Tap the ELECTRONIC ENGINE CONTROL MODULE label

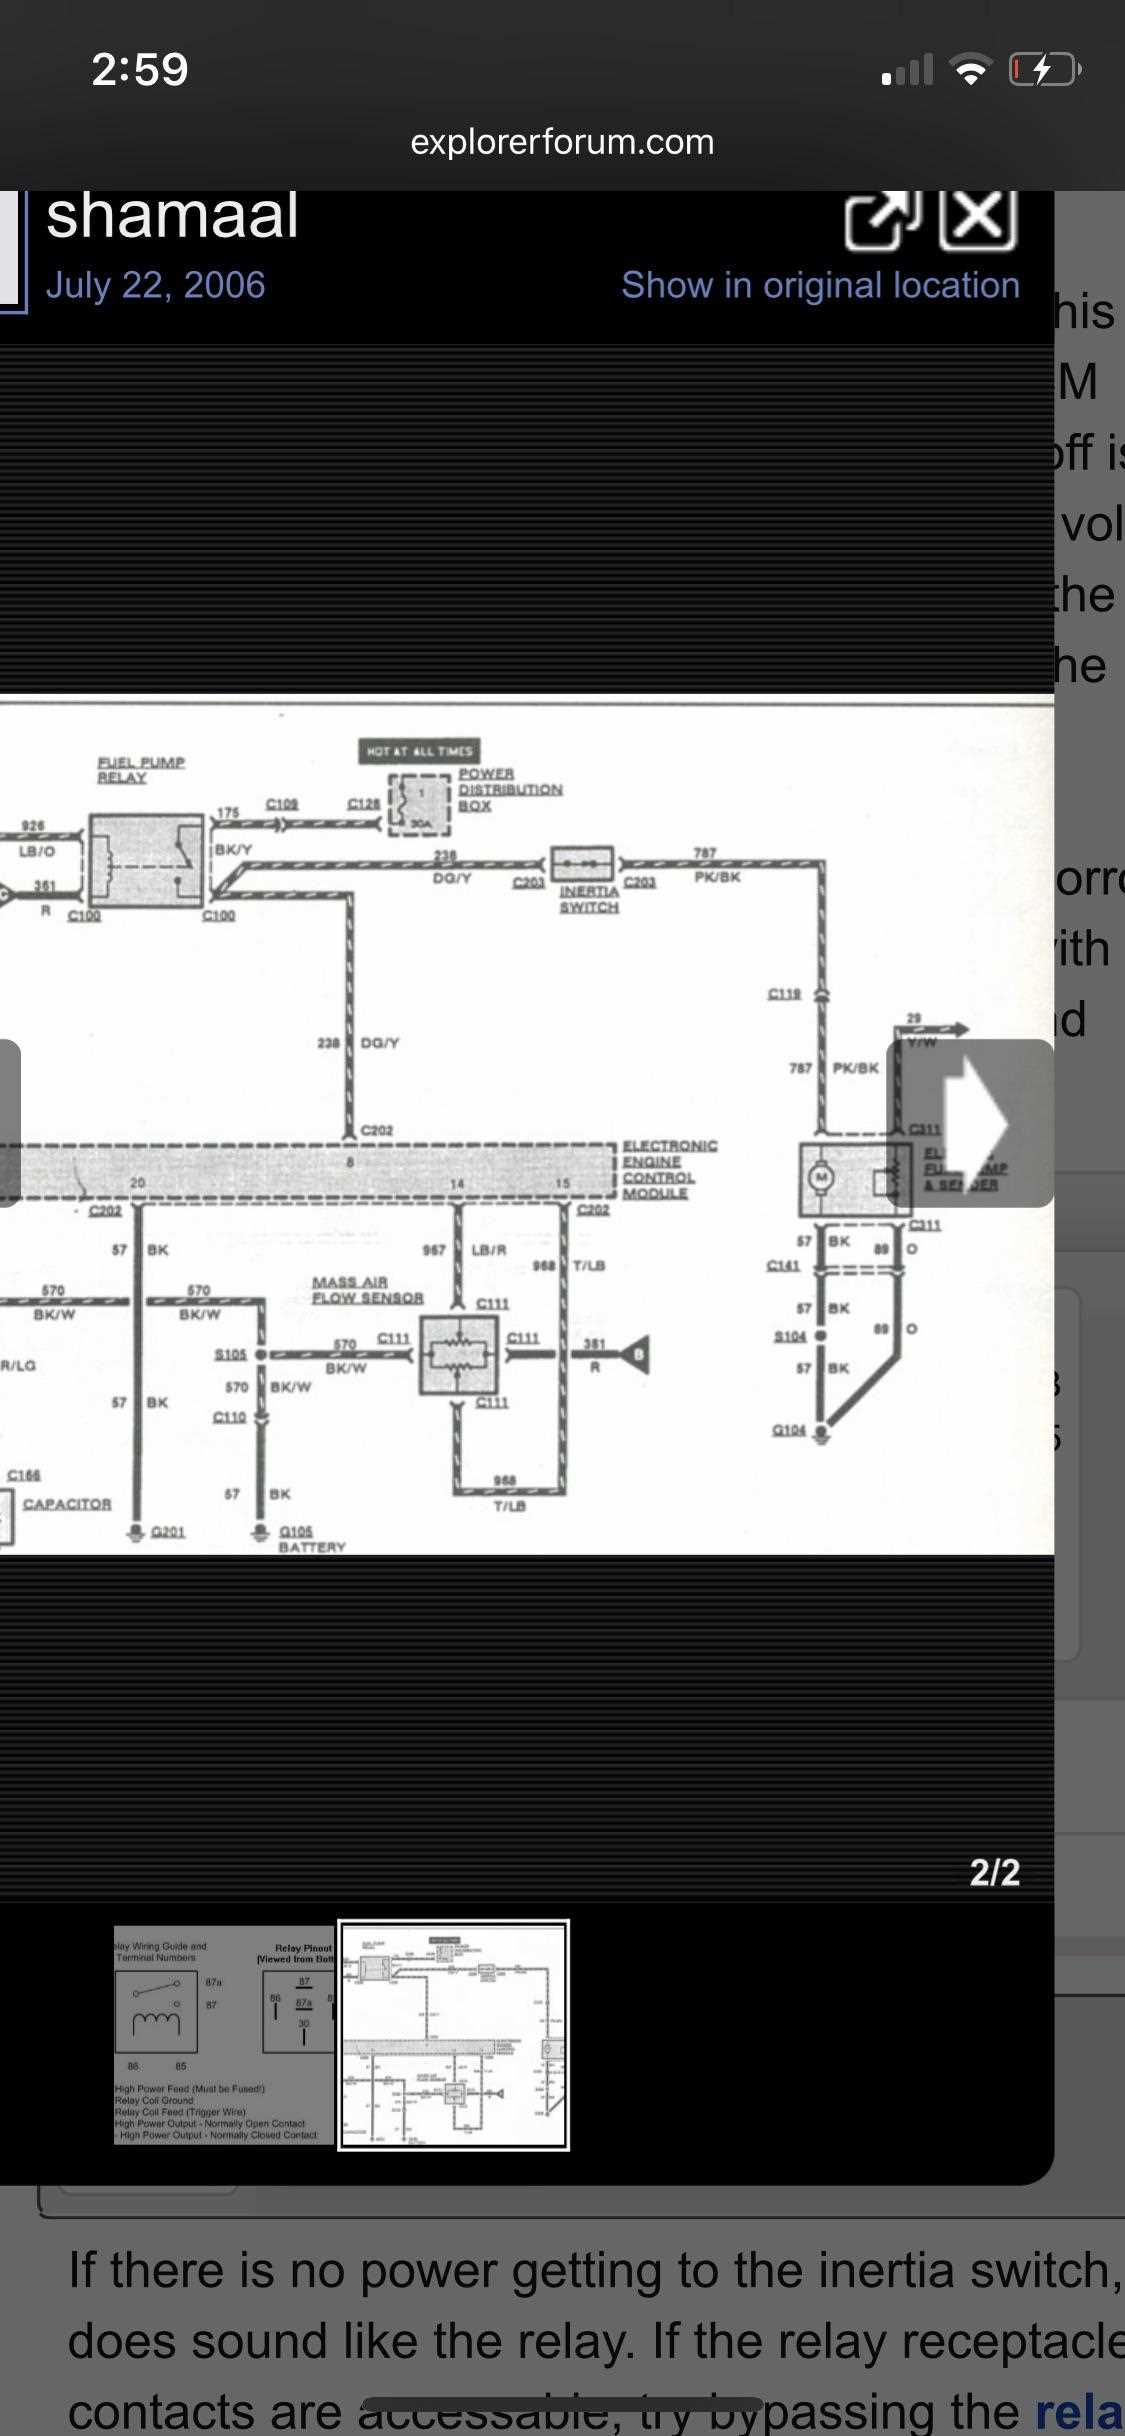(670, 1169)
